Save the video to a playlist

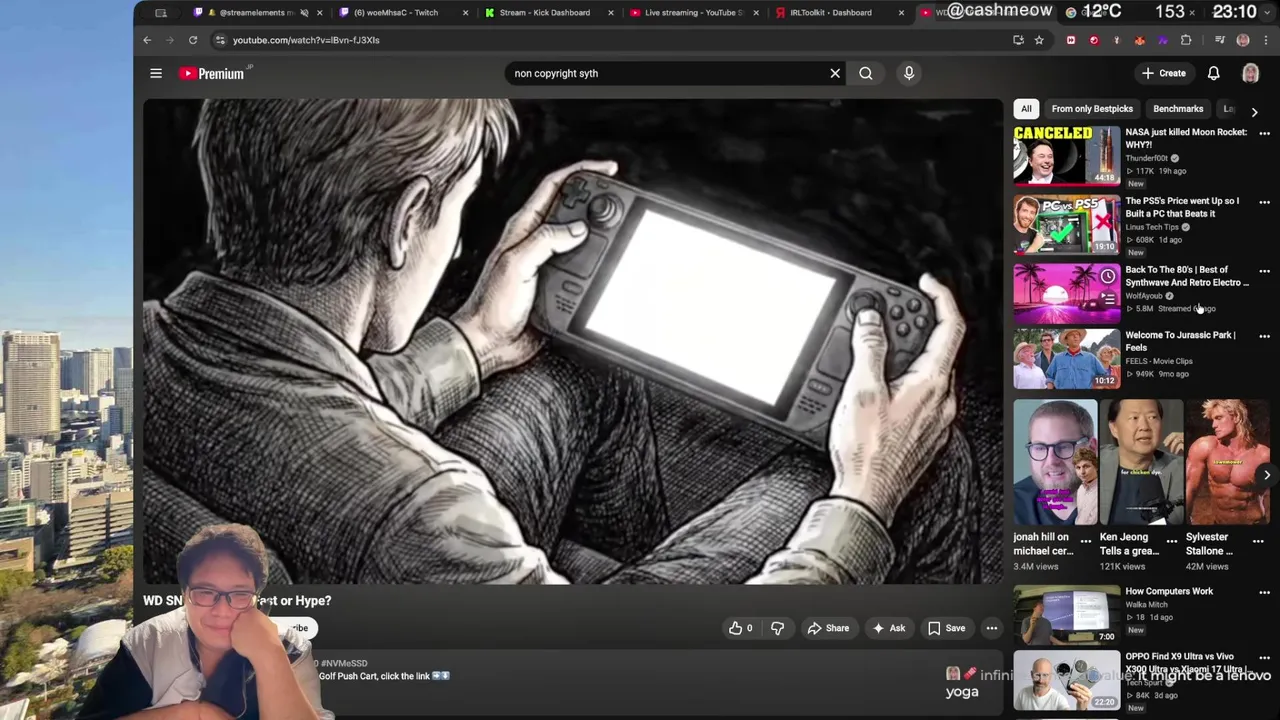point(946,628)
